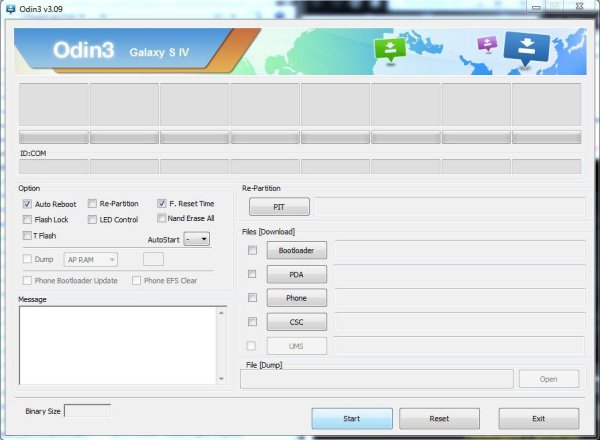Click the Message box scroll down arrow
Image resolution: width=600 pixels, height=440 pixels.
tap(222, 379)
